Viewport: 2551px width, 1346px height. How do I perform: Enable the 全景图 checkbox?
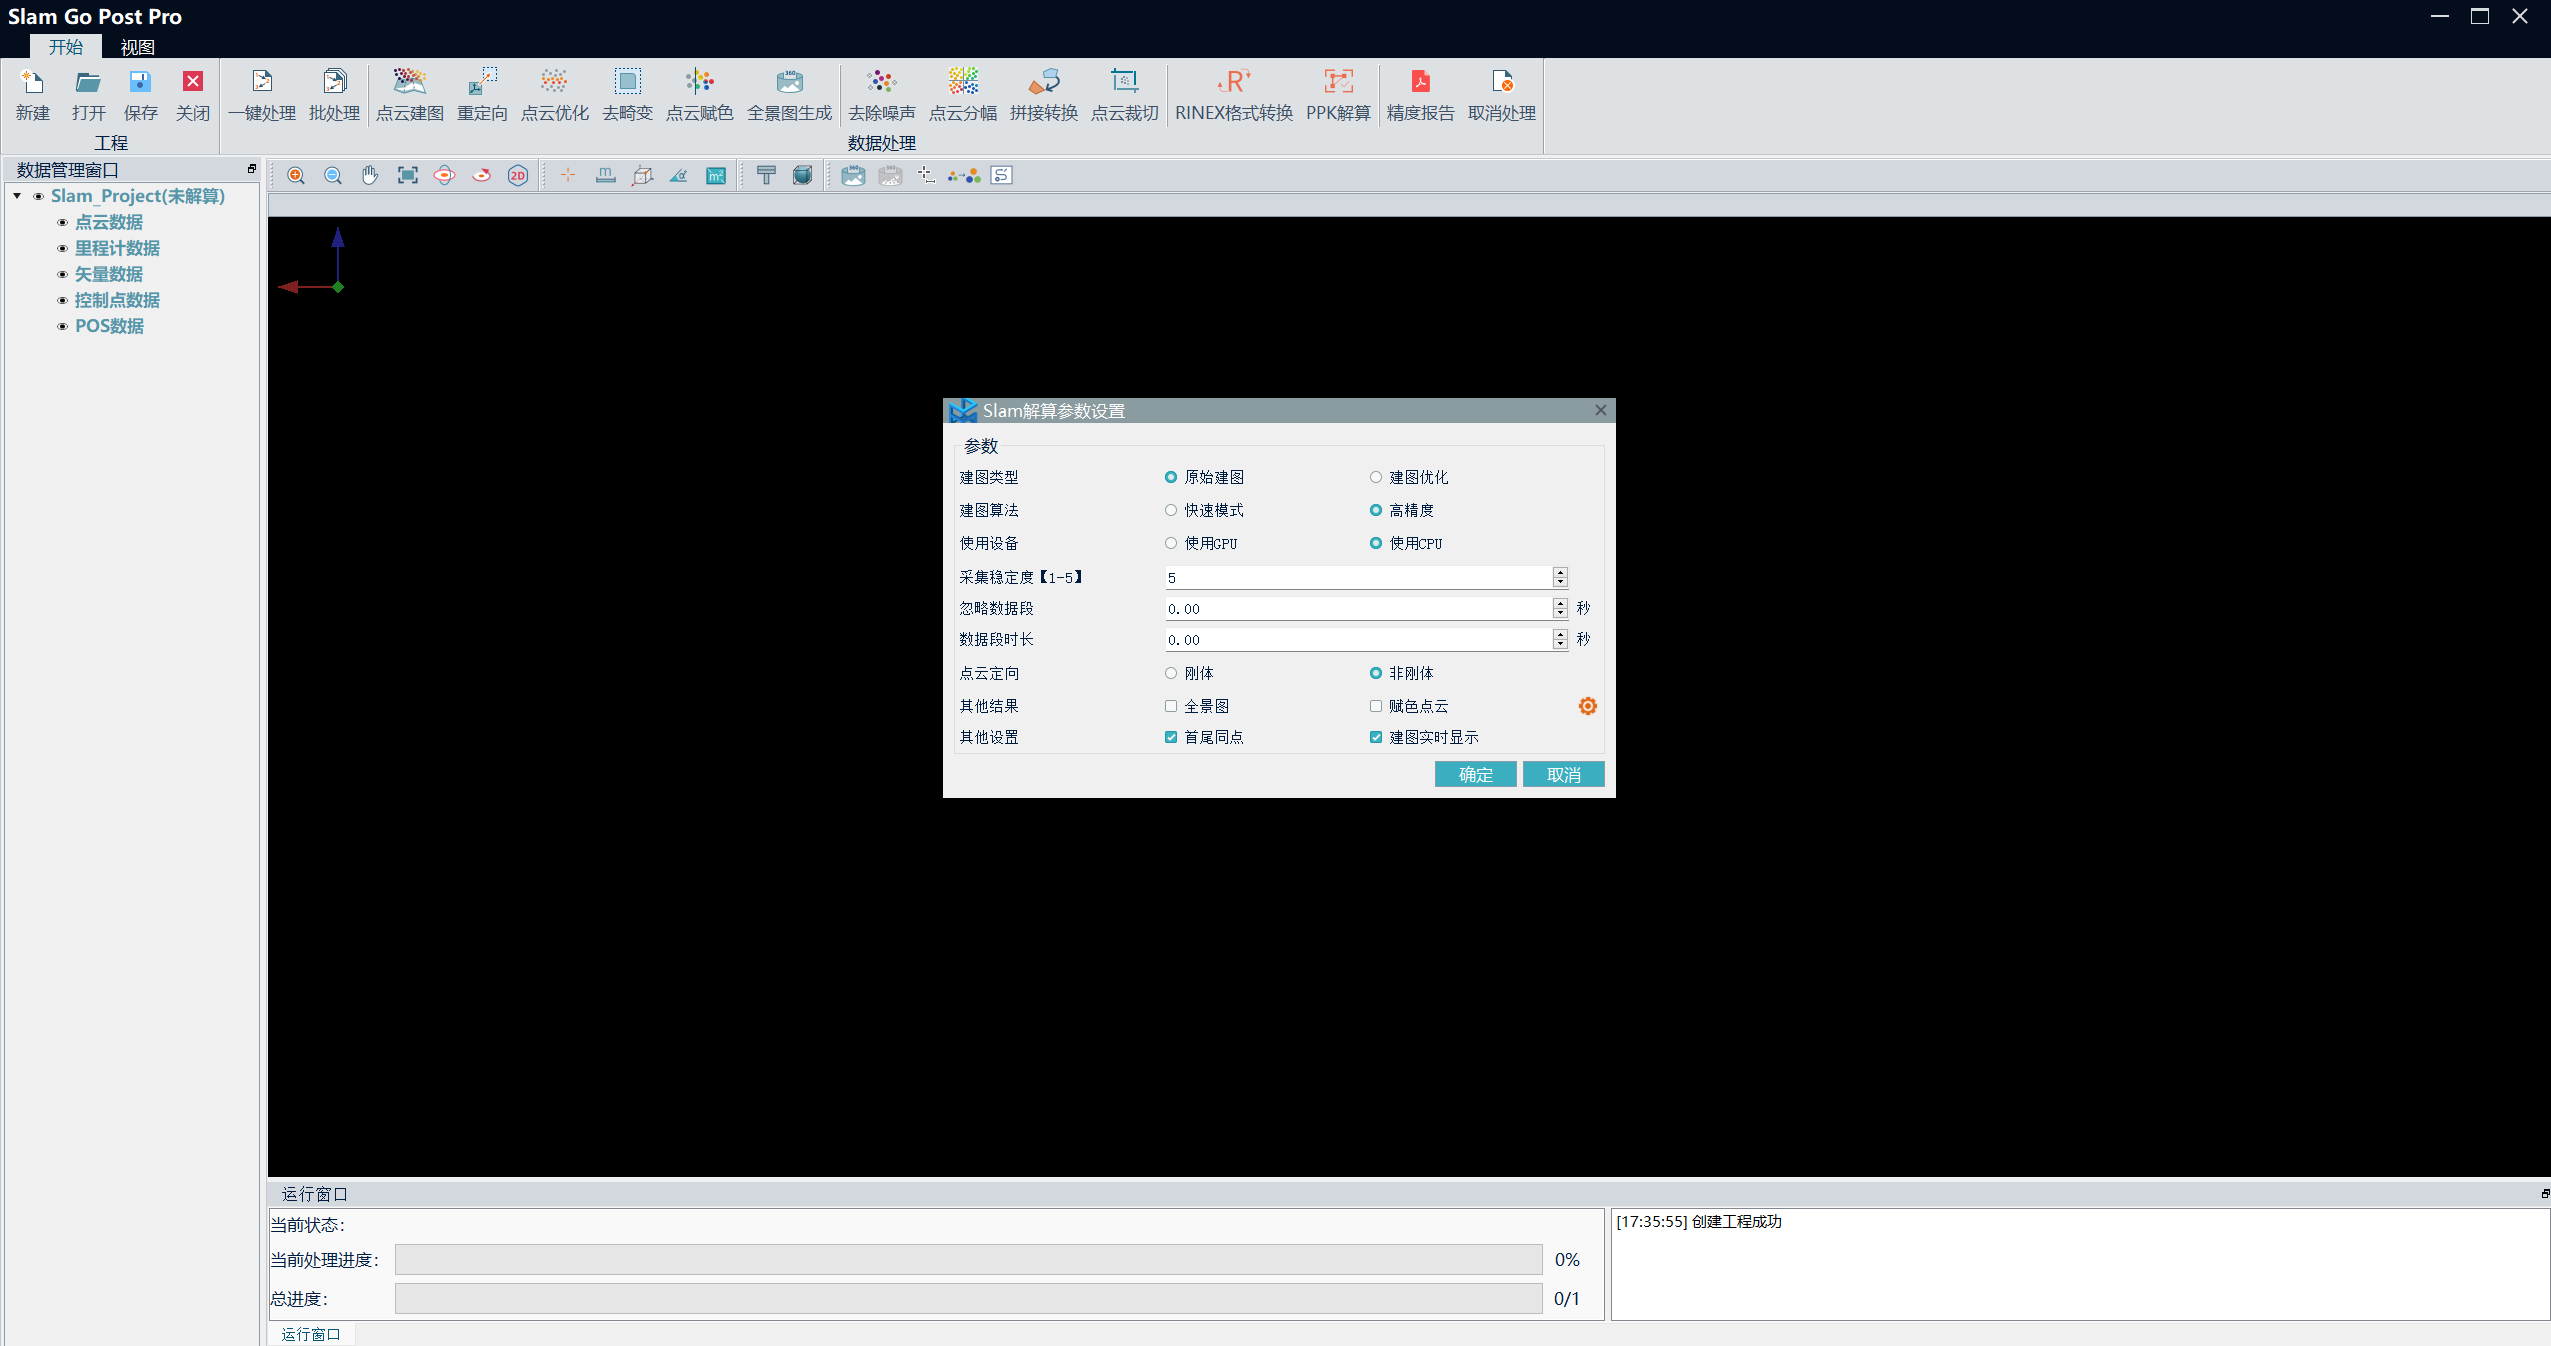pyautogui.click(x=1171, y=706)
